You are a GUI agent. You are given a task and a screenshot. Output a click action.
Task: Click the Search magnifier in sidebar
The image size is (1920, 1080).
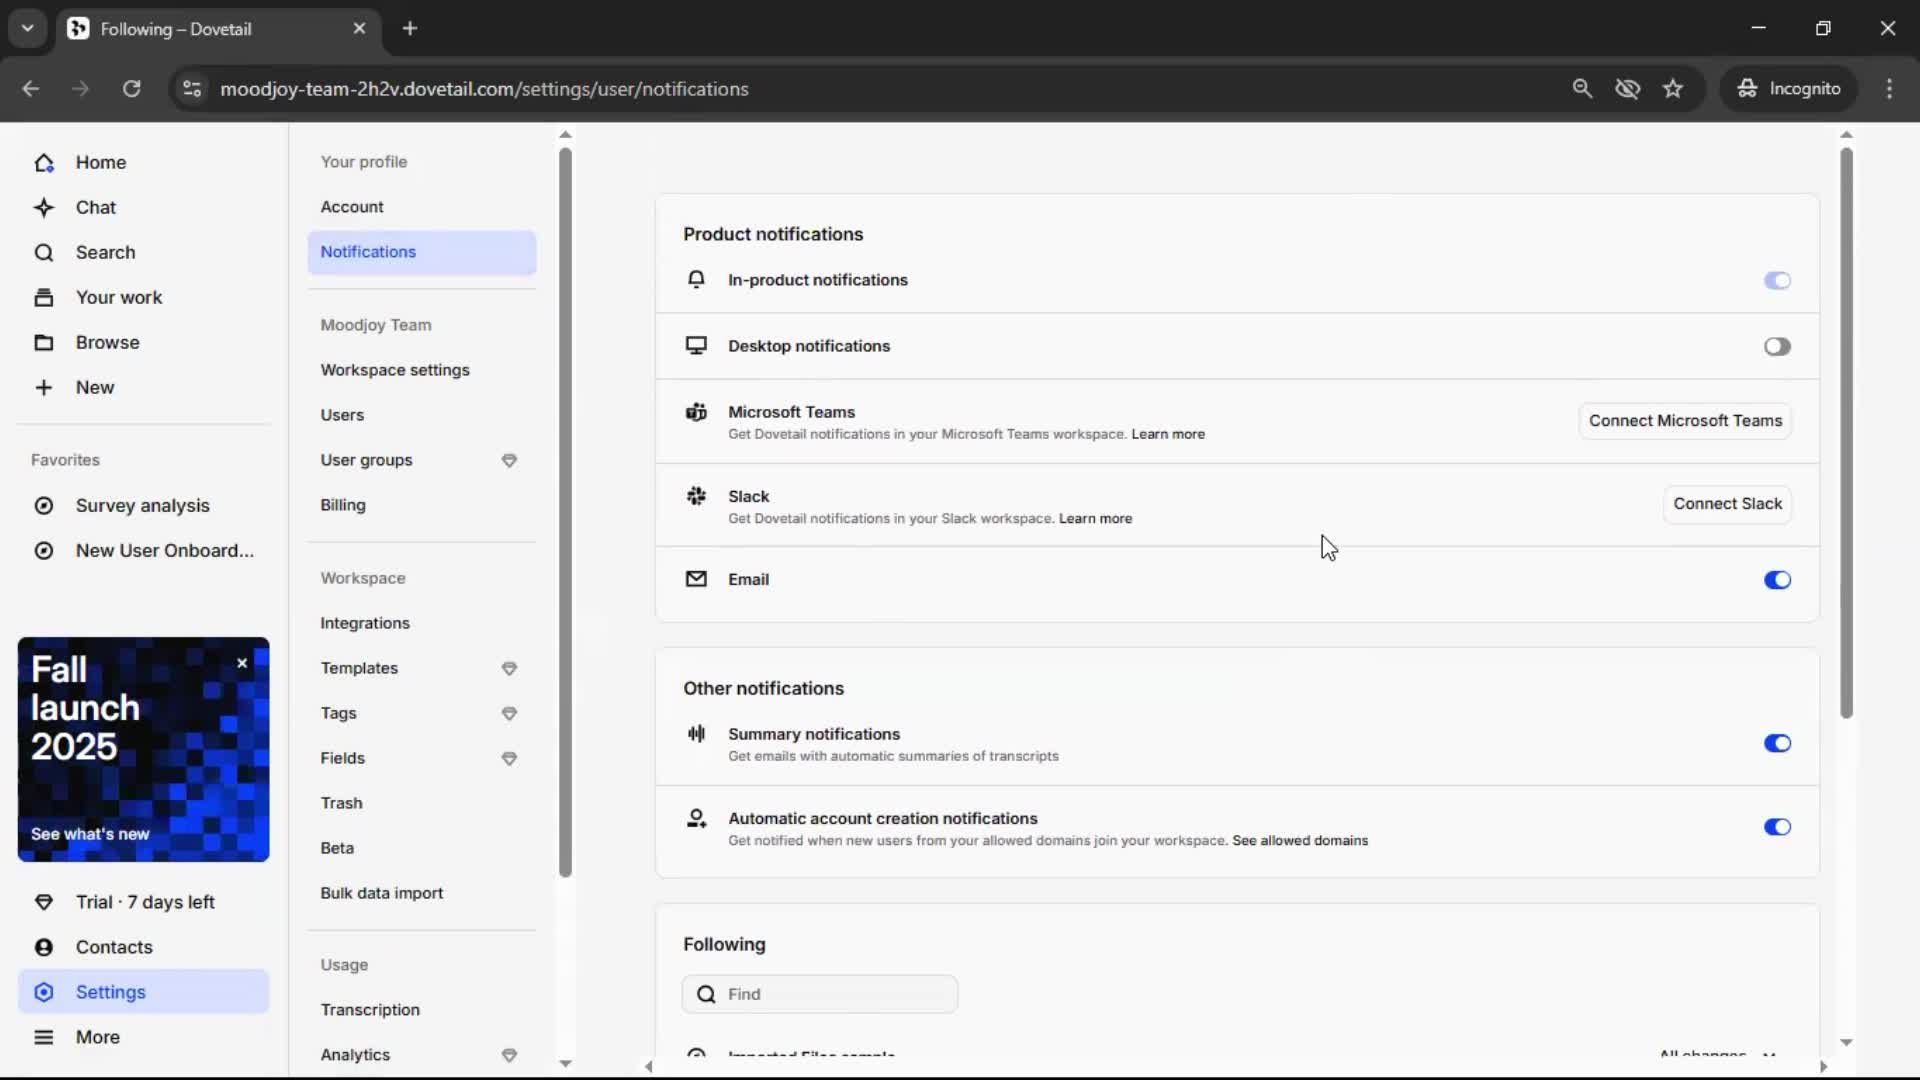pyautogui.click(x=44, y=253)
